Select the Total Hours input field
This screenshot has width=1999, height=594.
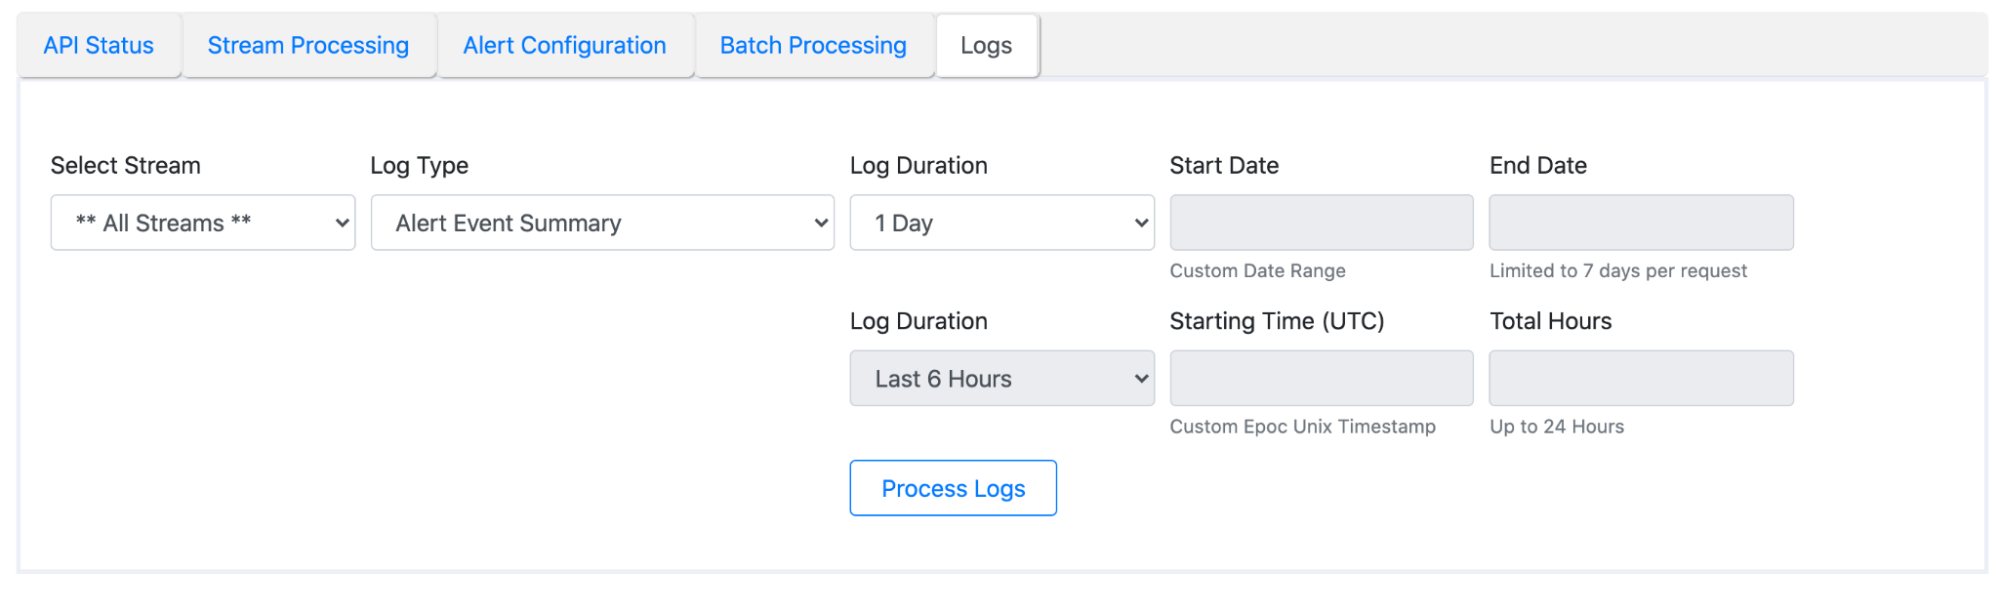click(x=1640, y=379)
